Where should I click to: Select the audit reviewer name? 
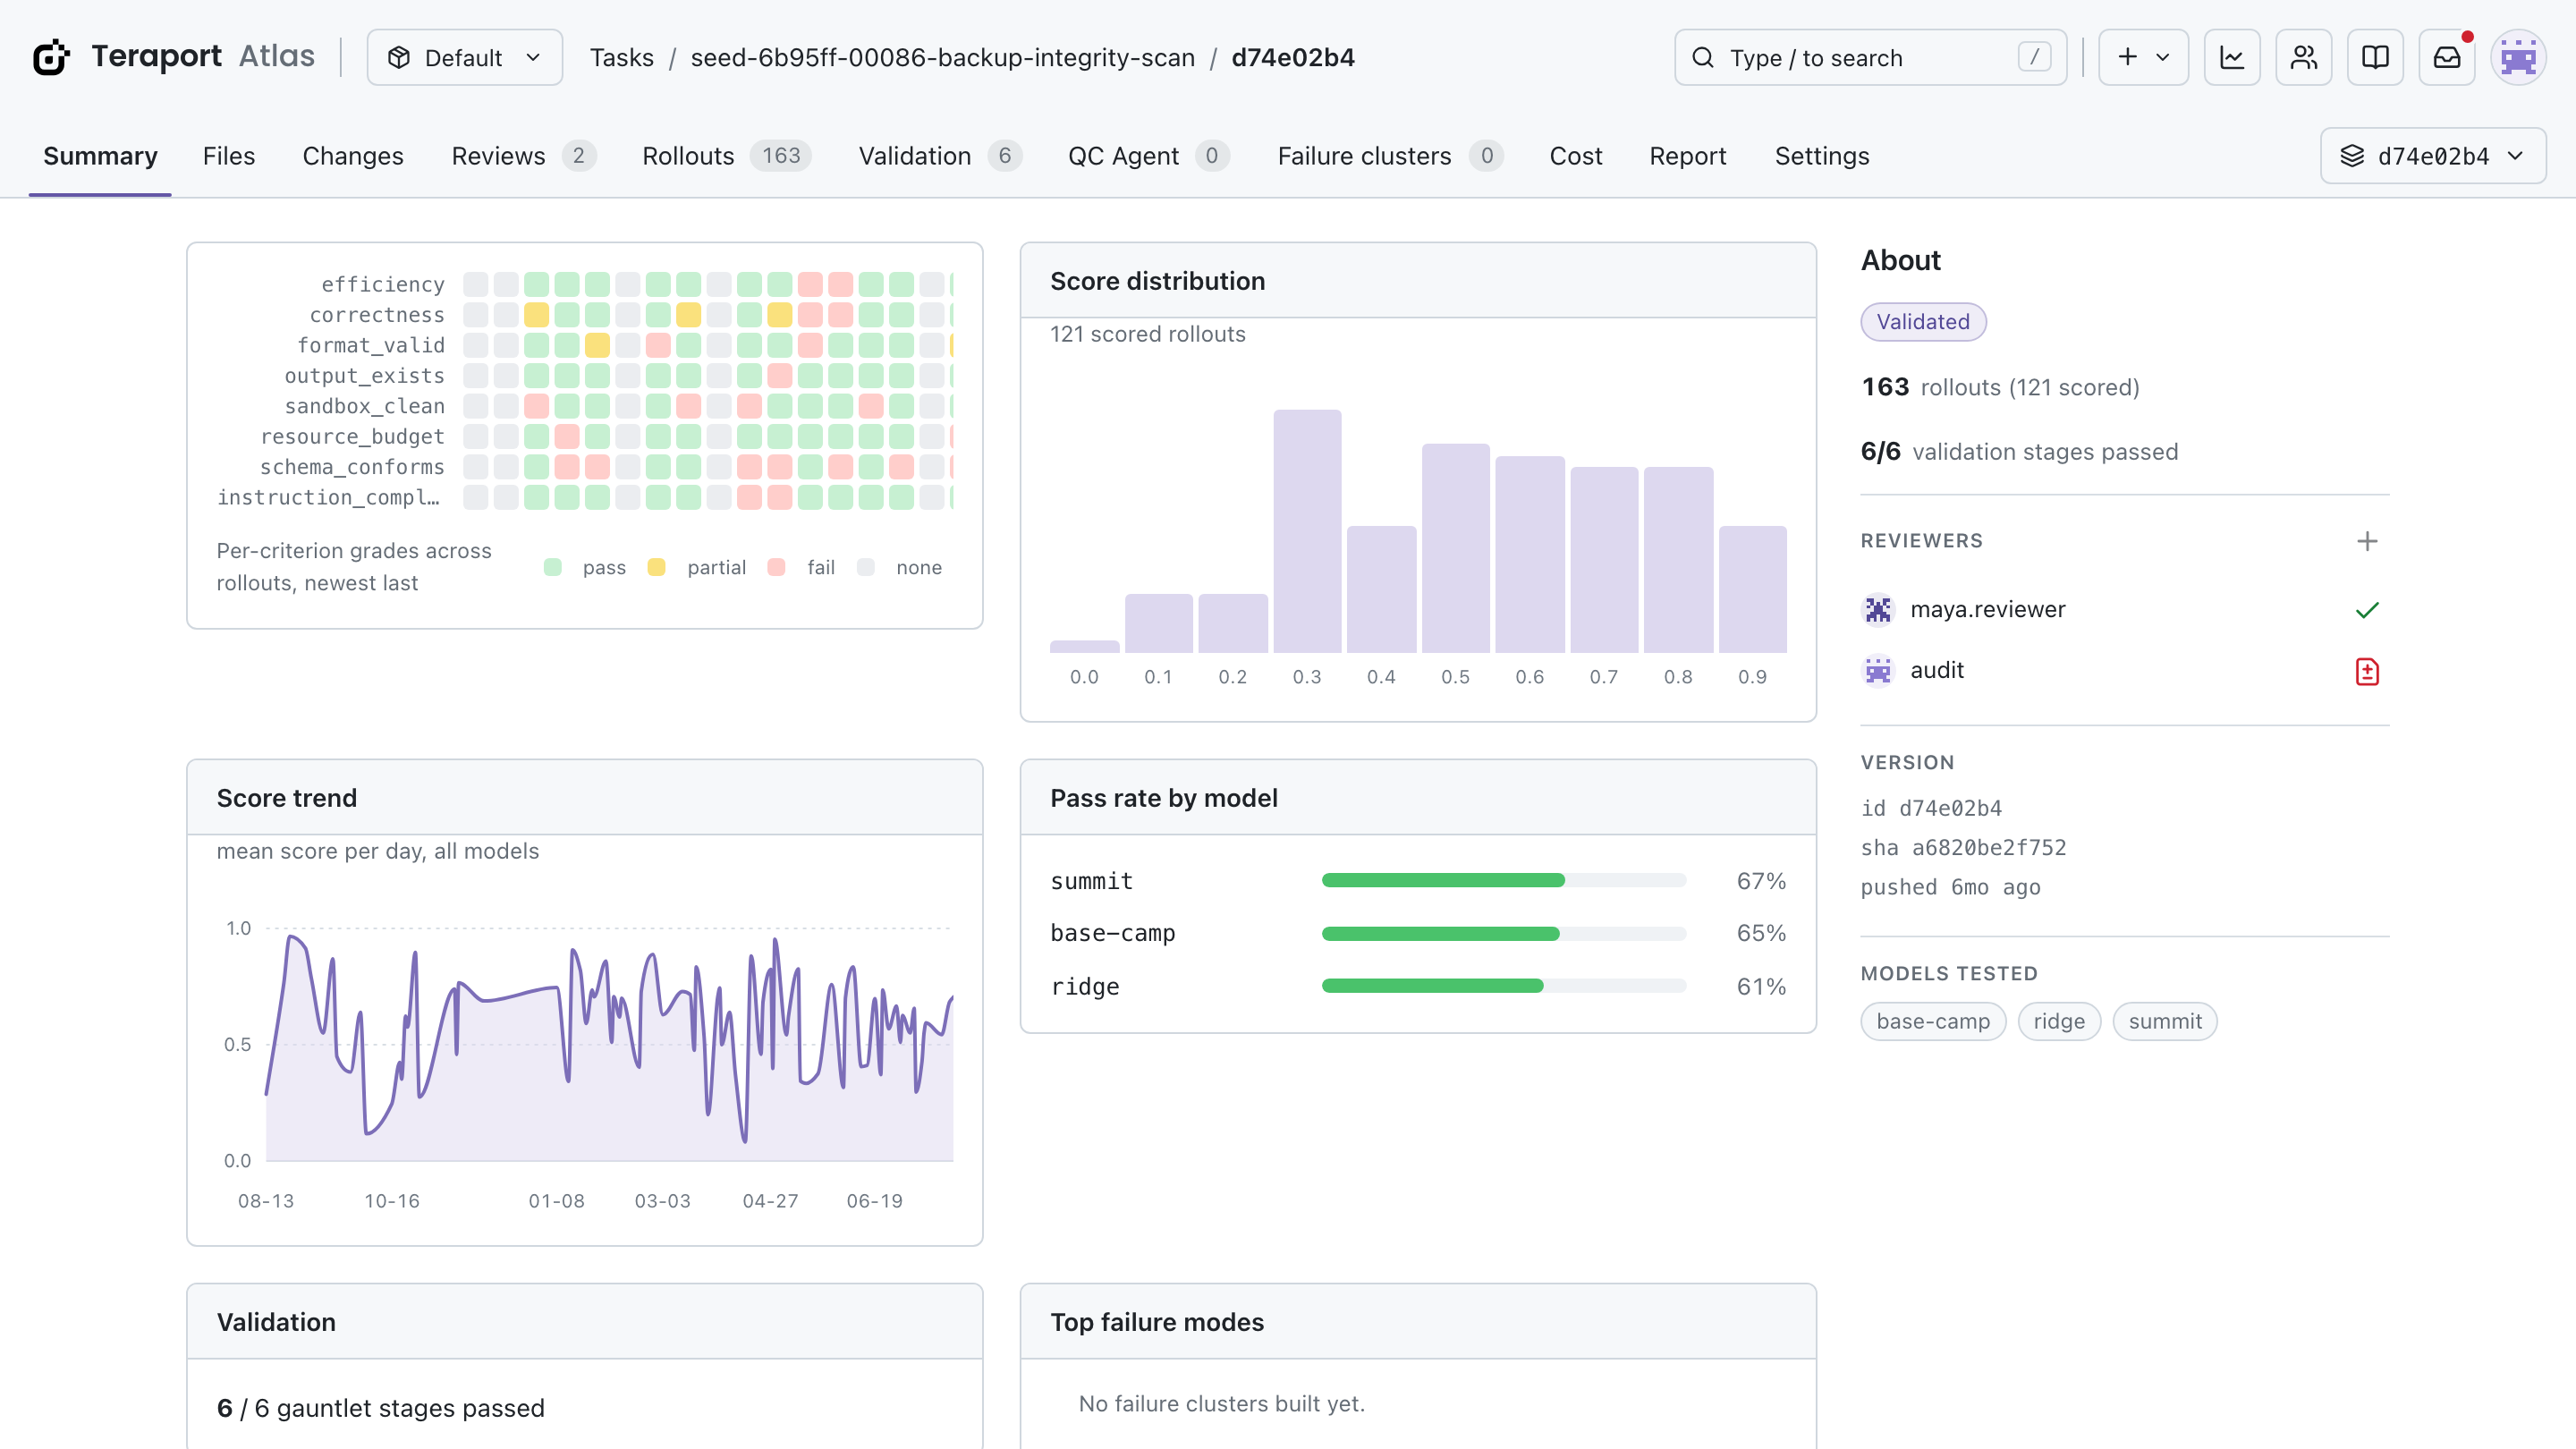[x=1936, y=670]
